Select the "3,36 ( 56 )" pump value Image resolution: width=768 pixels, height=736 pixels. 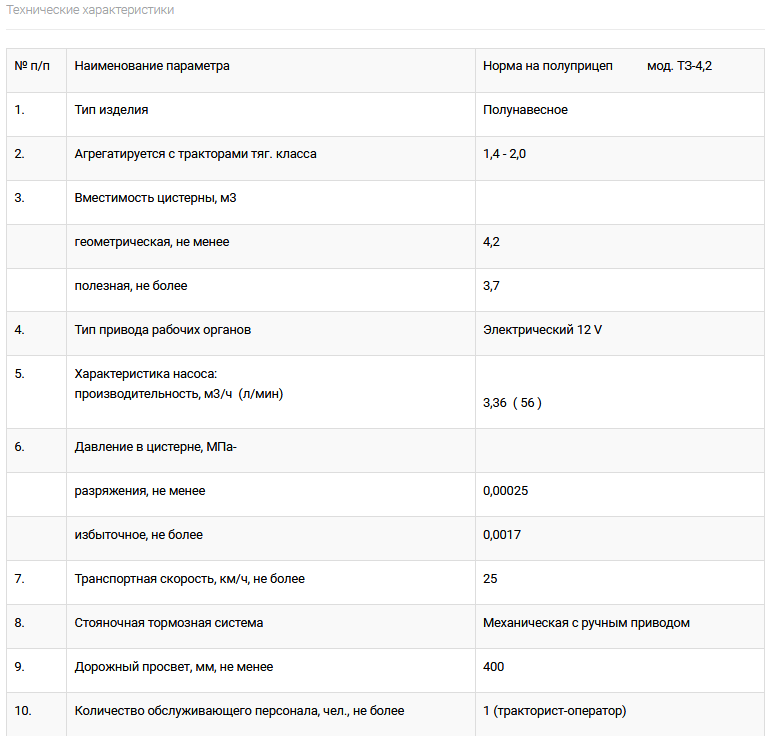(512, 403)
